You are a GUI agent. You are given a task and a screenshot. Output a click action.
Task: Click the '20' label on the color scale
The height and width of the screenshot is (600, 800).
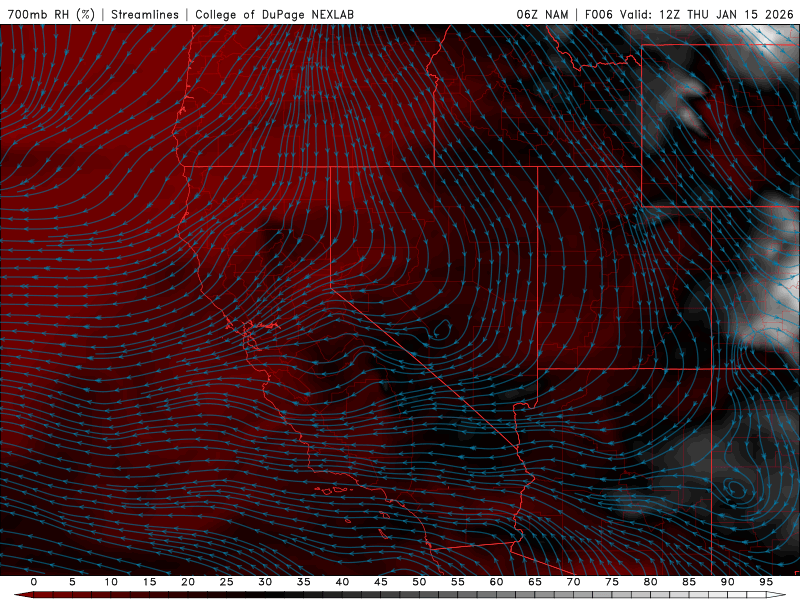pyautogui.click(x=188, y=582)
